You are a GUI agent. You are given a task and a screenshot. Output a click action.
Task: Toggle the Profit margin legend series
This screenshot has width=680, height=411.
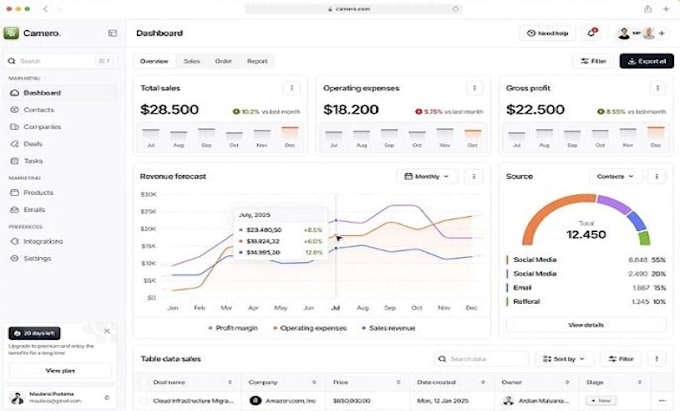(x=233, y=328)
